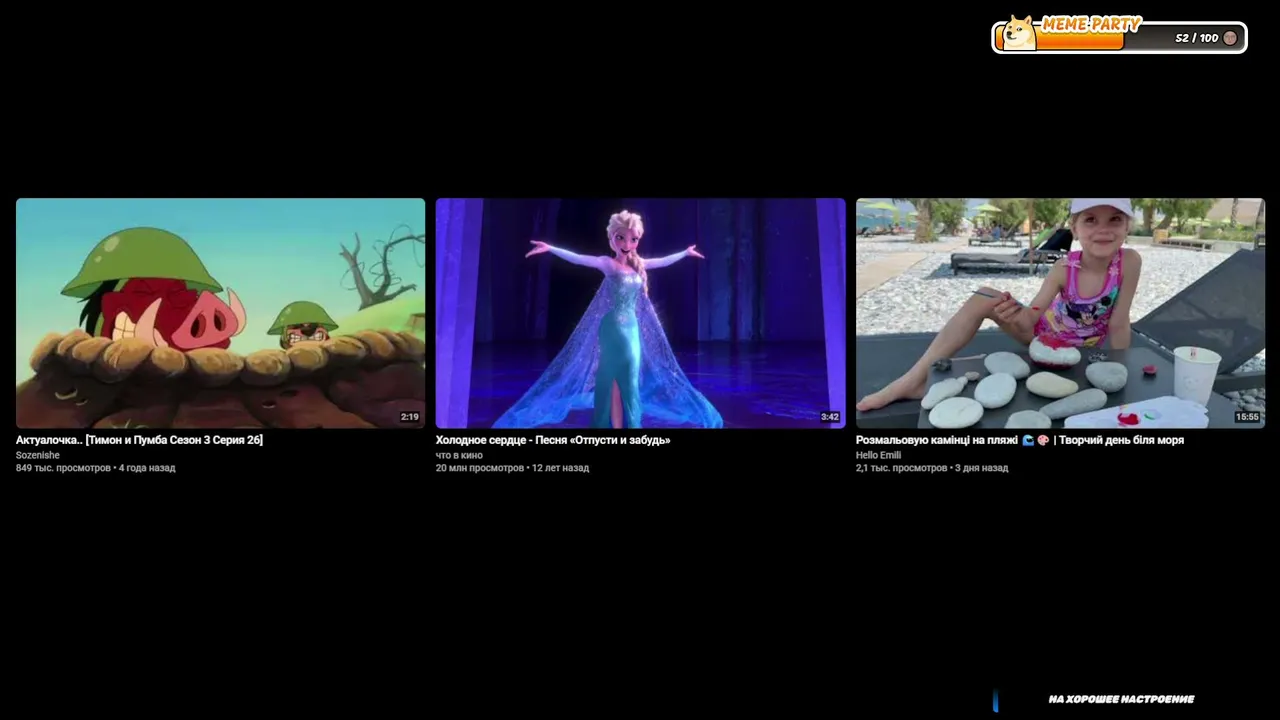Click the MEME PARTY title text
Image resolution: width=1280 pixels, height=720 pixels.
pyautogui.click(x=1091, y=24)
